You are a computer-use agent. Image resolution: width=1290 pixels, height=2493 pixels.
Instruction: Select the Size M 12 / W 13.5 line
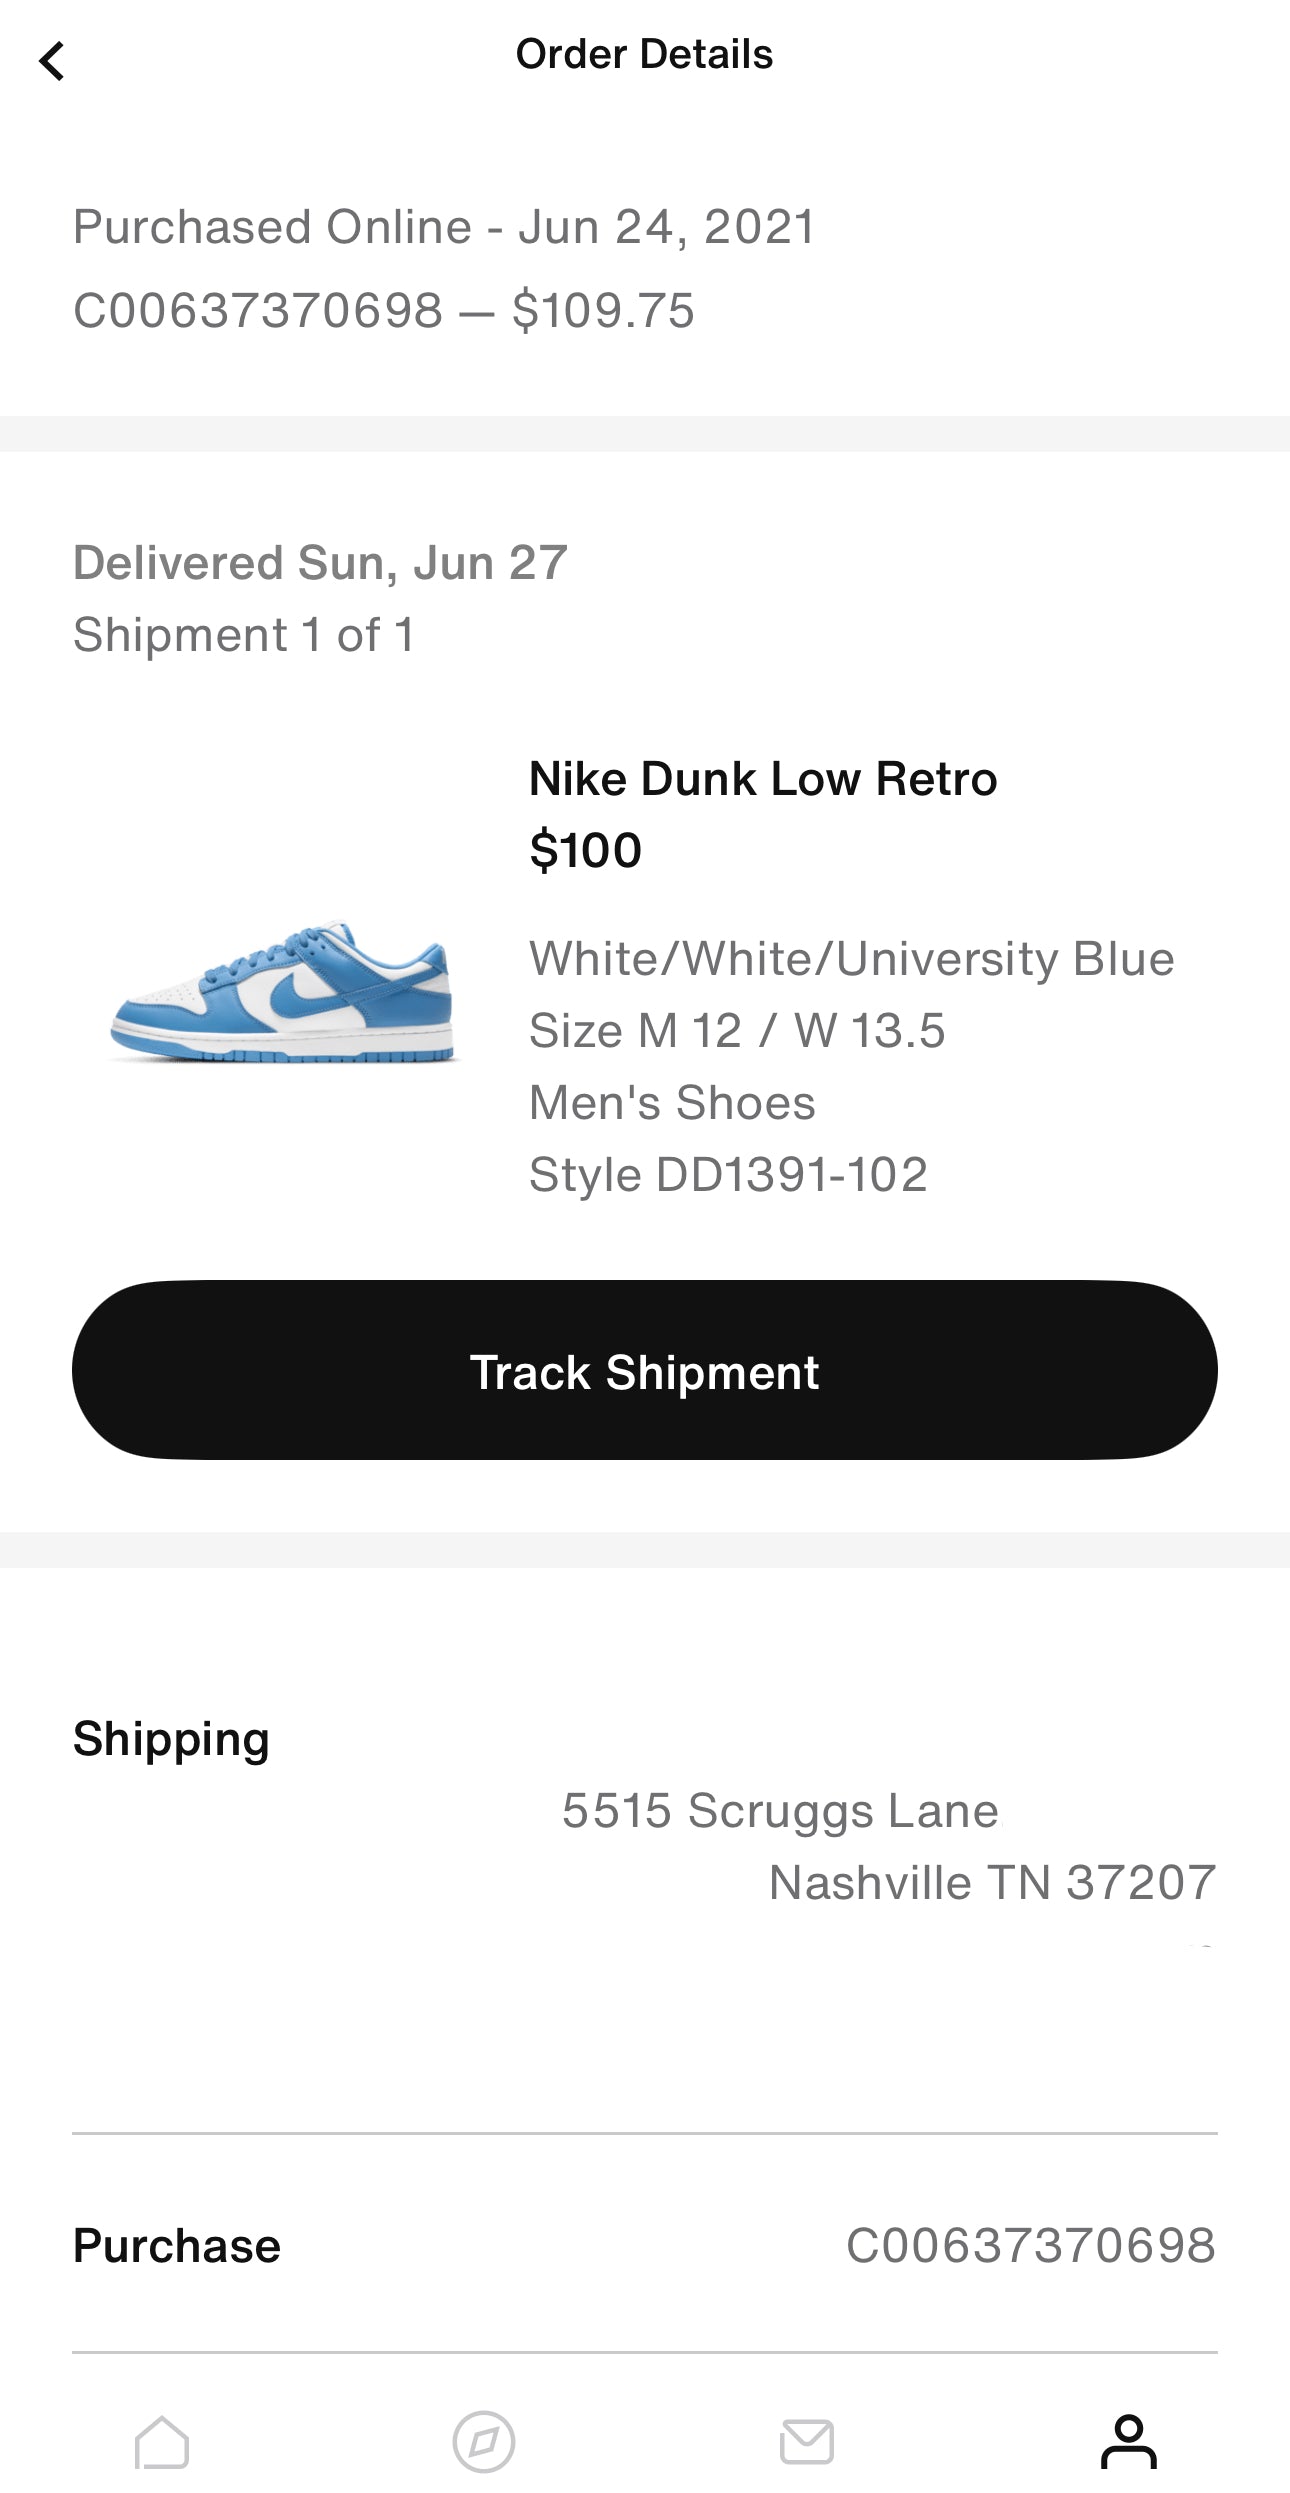[x=737, y=1031]
